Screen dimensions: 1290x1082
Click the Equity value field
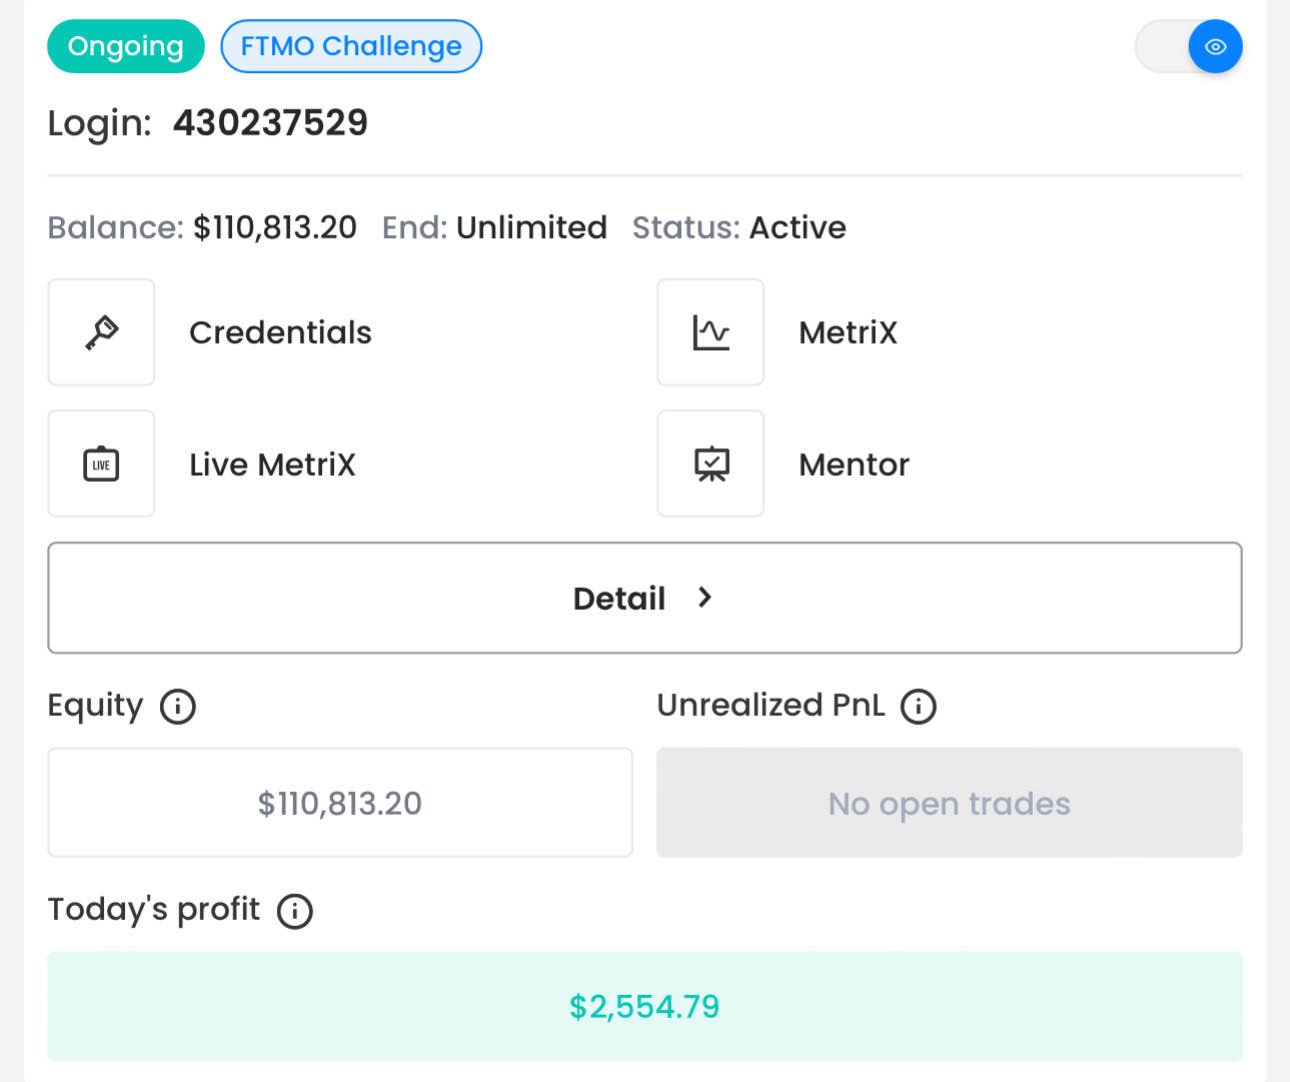[x=340, y=803]
